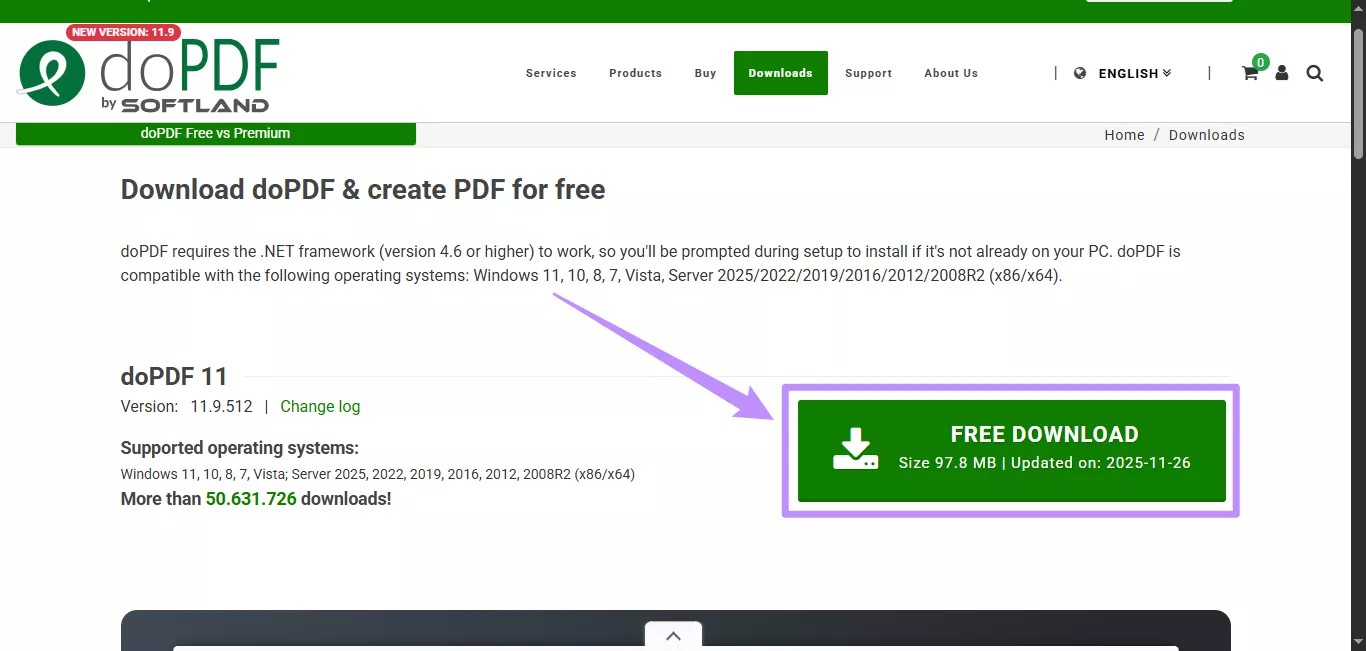Open the Services menu
Viewport: 1366px width, 651px height.
point(551,73)
